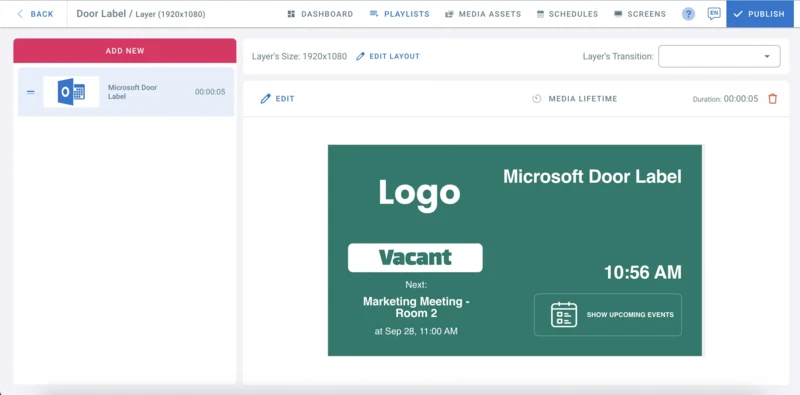The height and width of the screenshot is (395, 800).
Task: Click the Edit Layout pencil icon
Action: coord(360,56)
